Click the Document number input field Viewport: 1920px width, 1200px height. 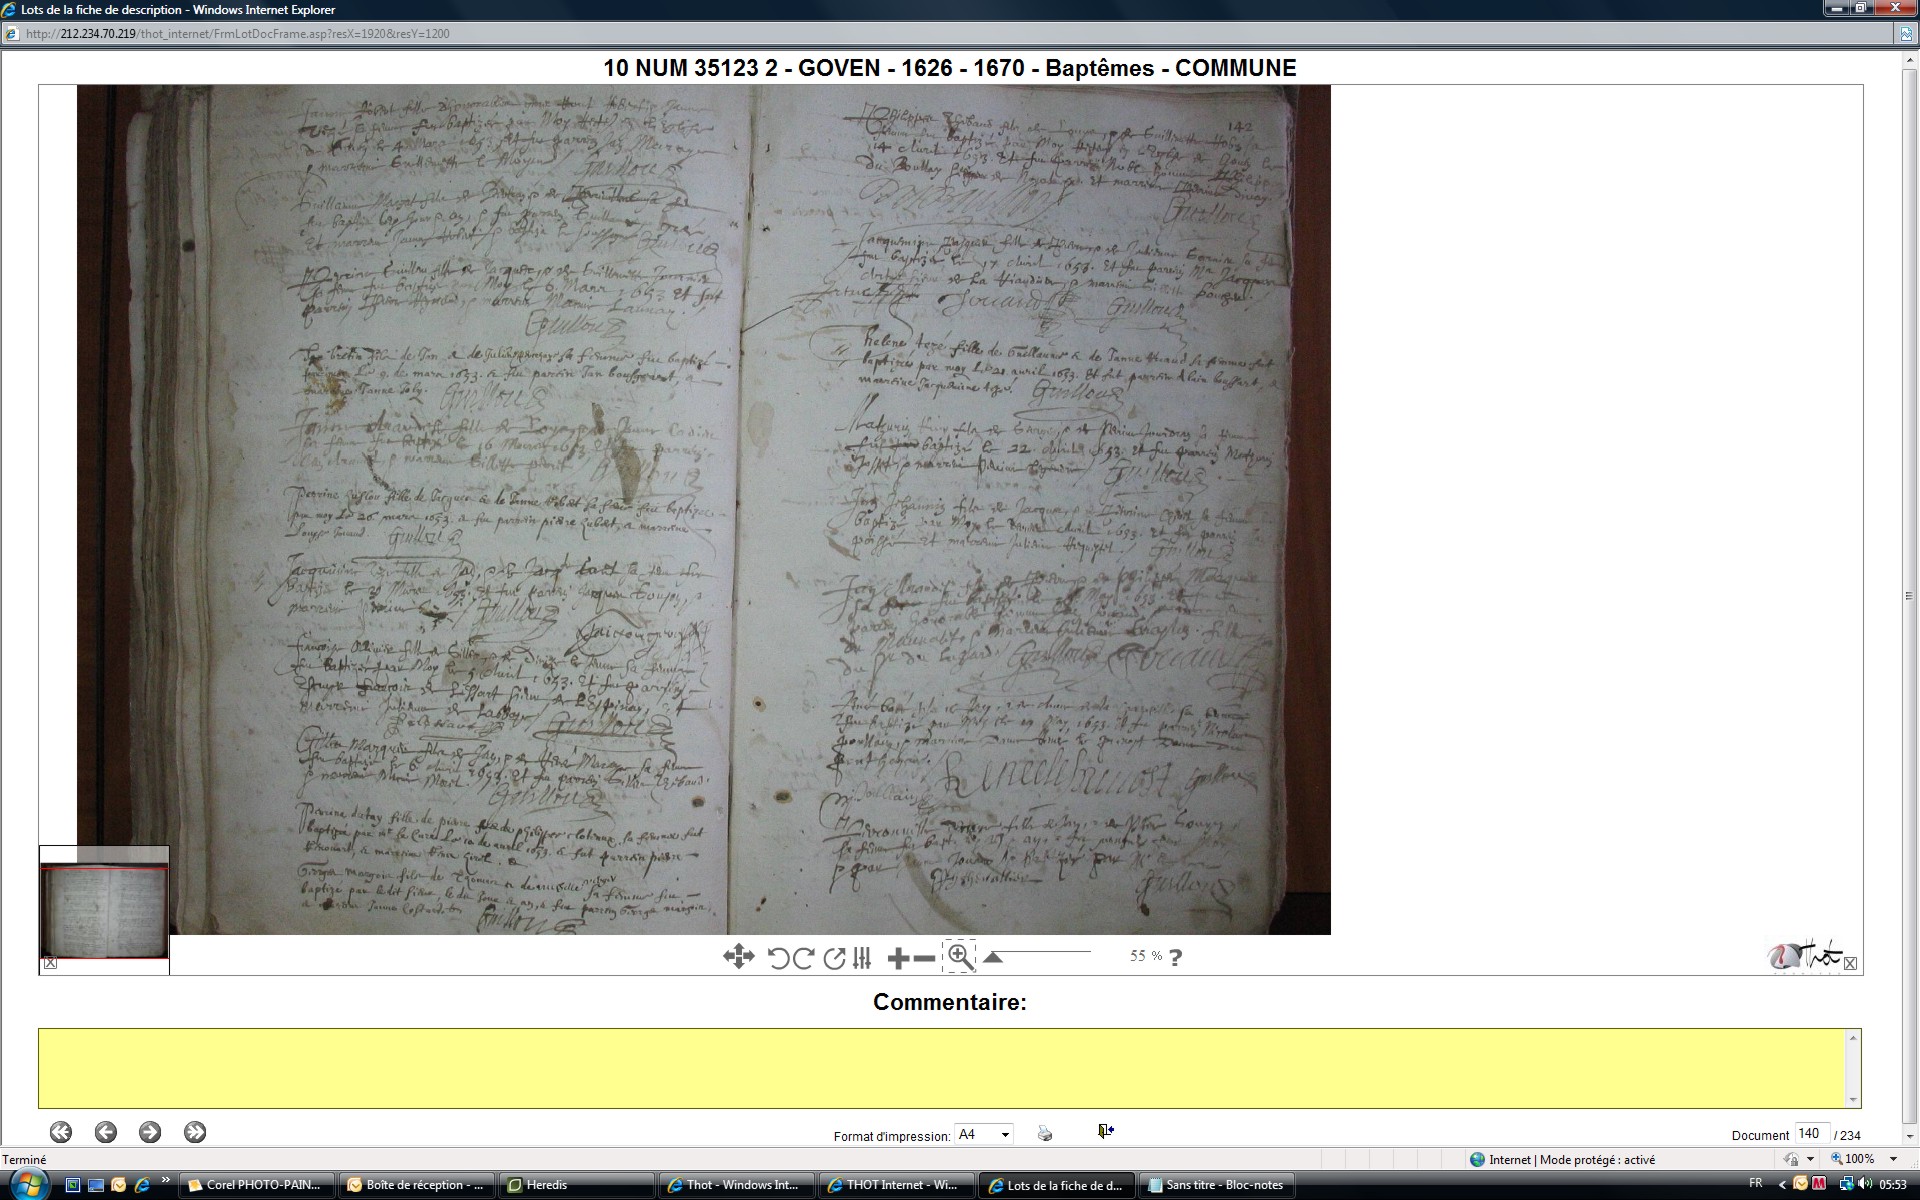coord(1811,1133)
